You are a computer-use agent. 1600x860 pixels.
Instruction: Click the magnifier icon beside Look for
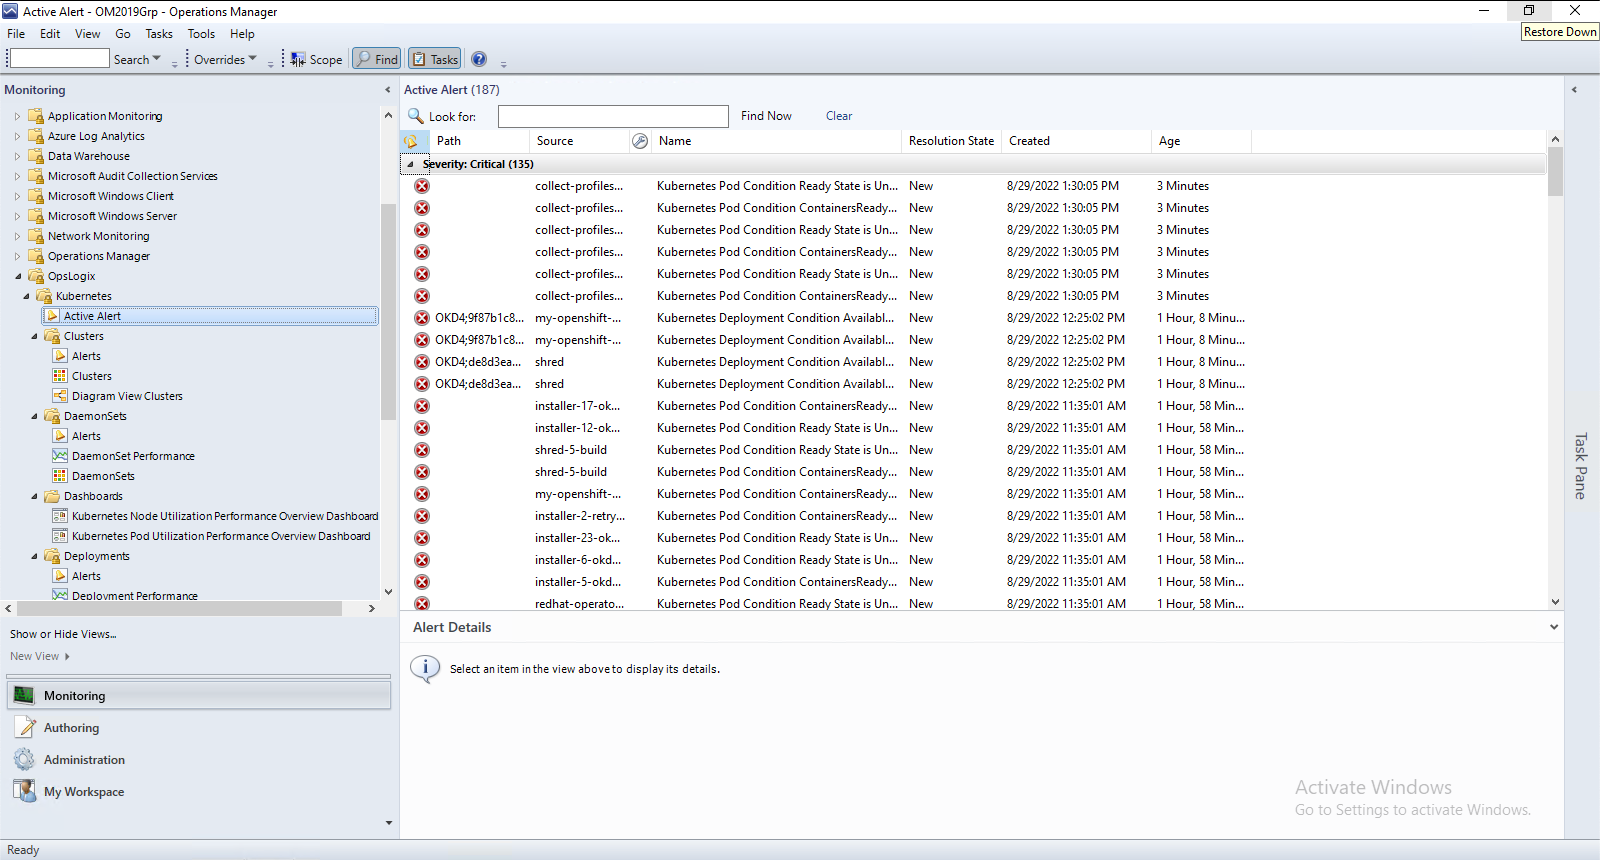point(416,116)
